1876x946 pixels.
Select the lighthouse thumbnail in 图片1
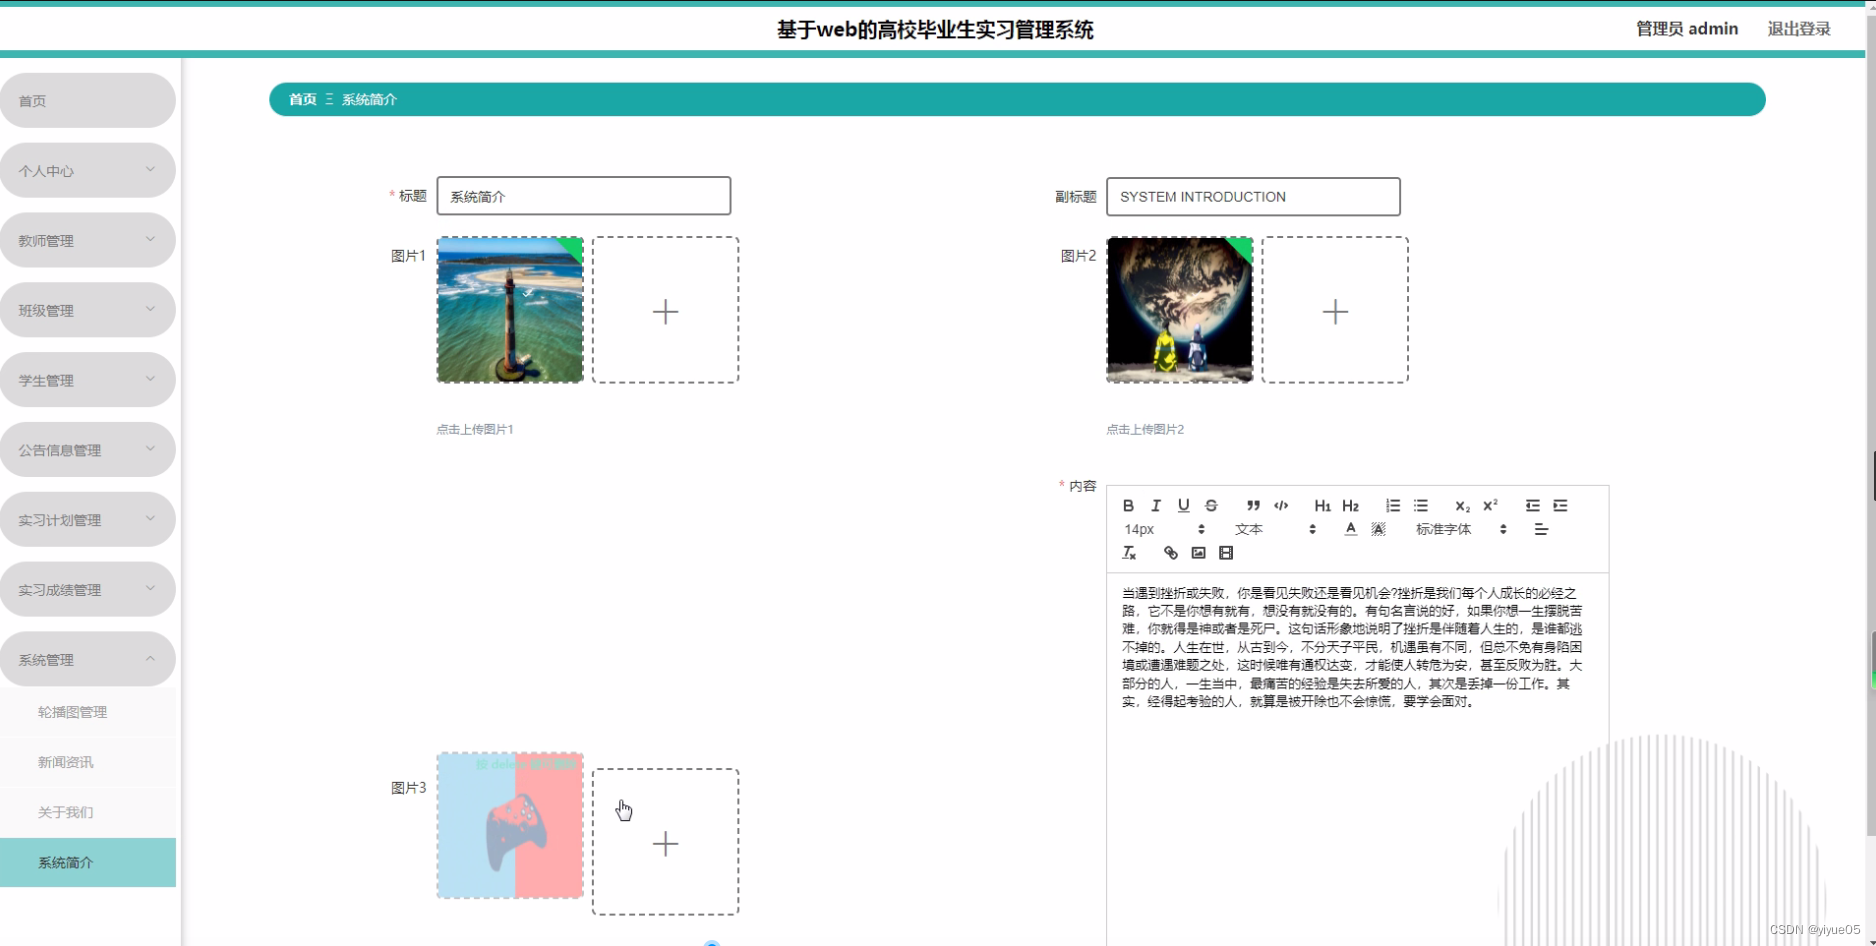[510, 310]
